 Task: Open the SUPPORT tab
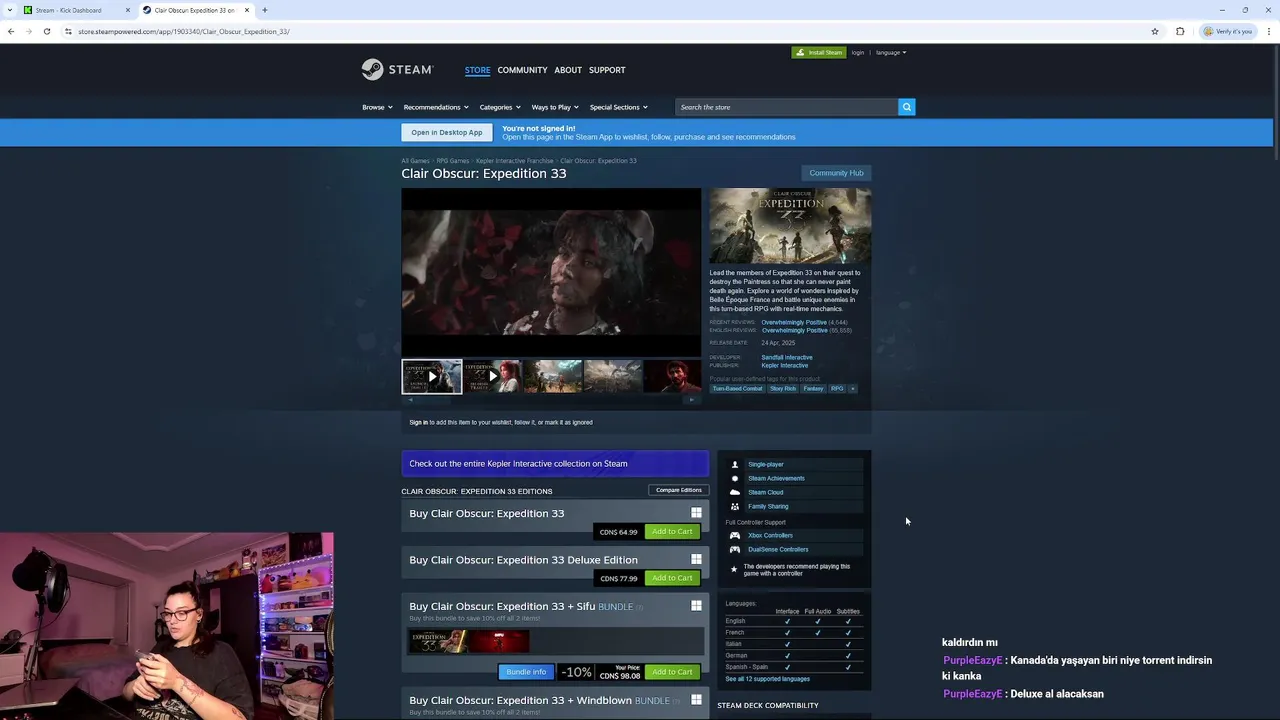coord(607,70)
